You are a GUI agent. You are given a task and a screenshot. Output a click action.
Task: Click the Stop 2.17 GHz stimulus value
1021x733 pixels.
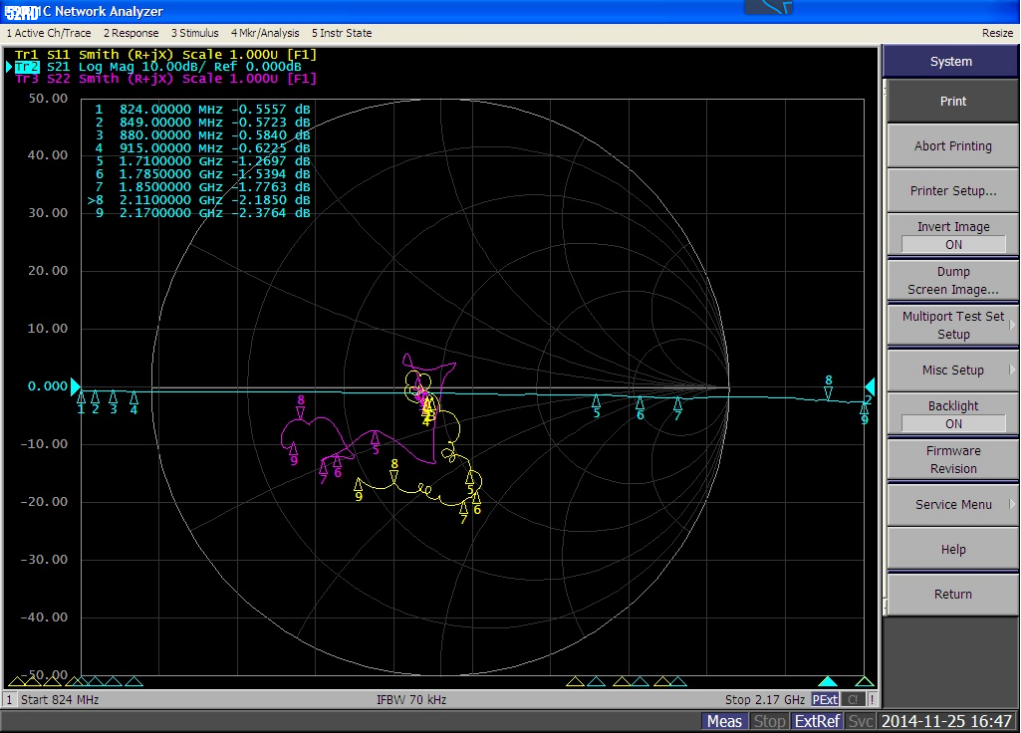pos(765,700)
